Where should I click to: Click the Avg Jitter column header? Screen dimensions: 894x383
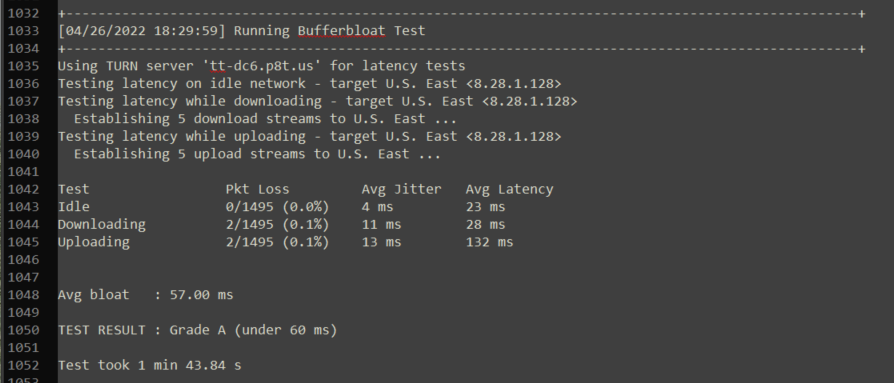401,189
